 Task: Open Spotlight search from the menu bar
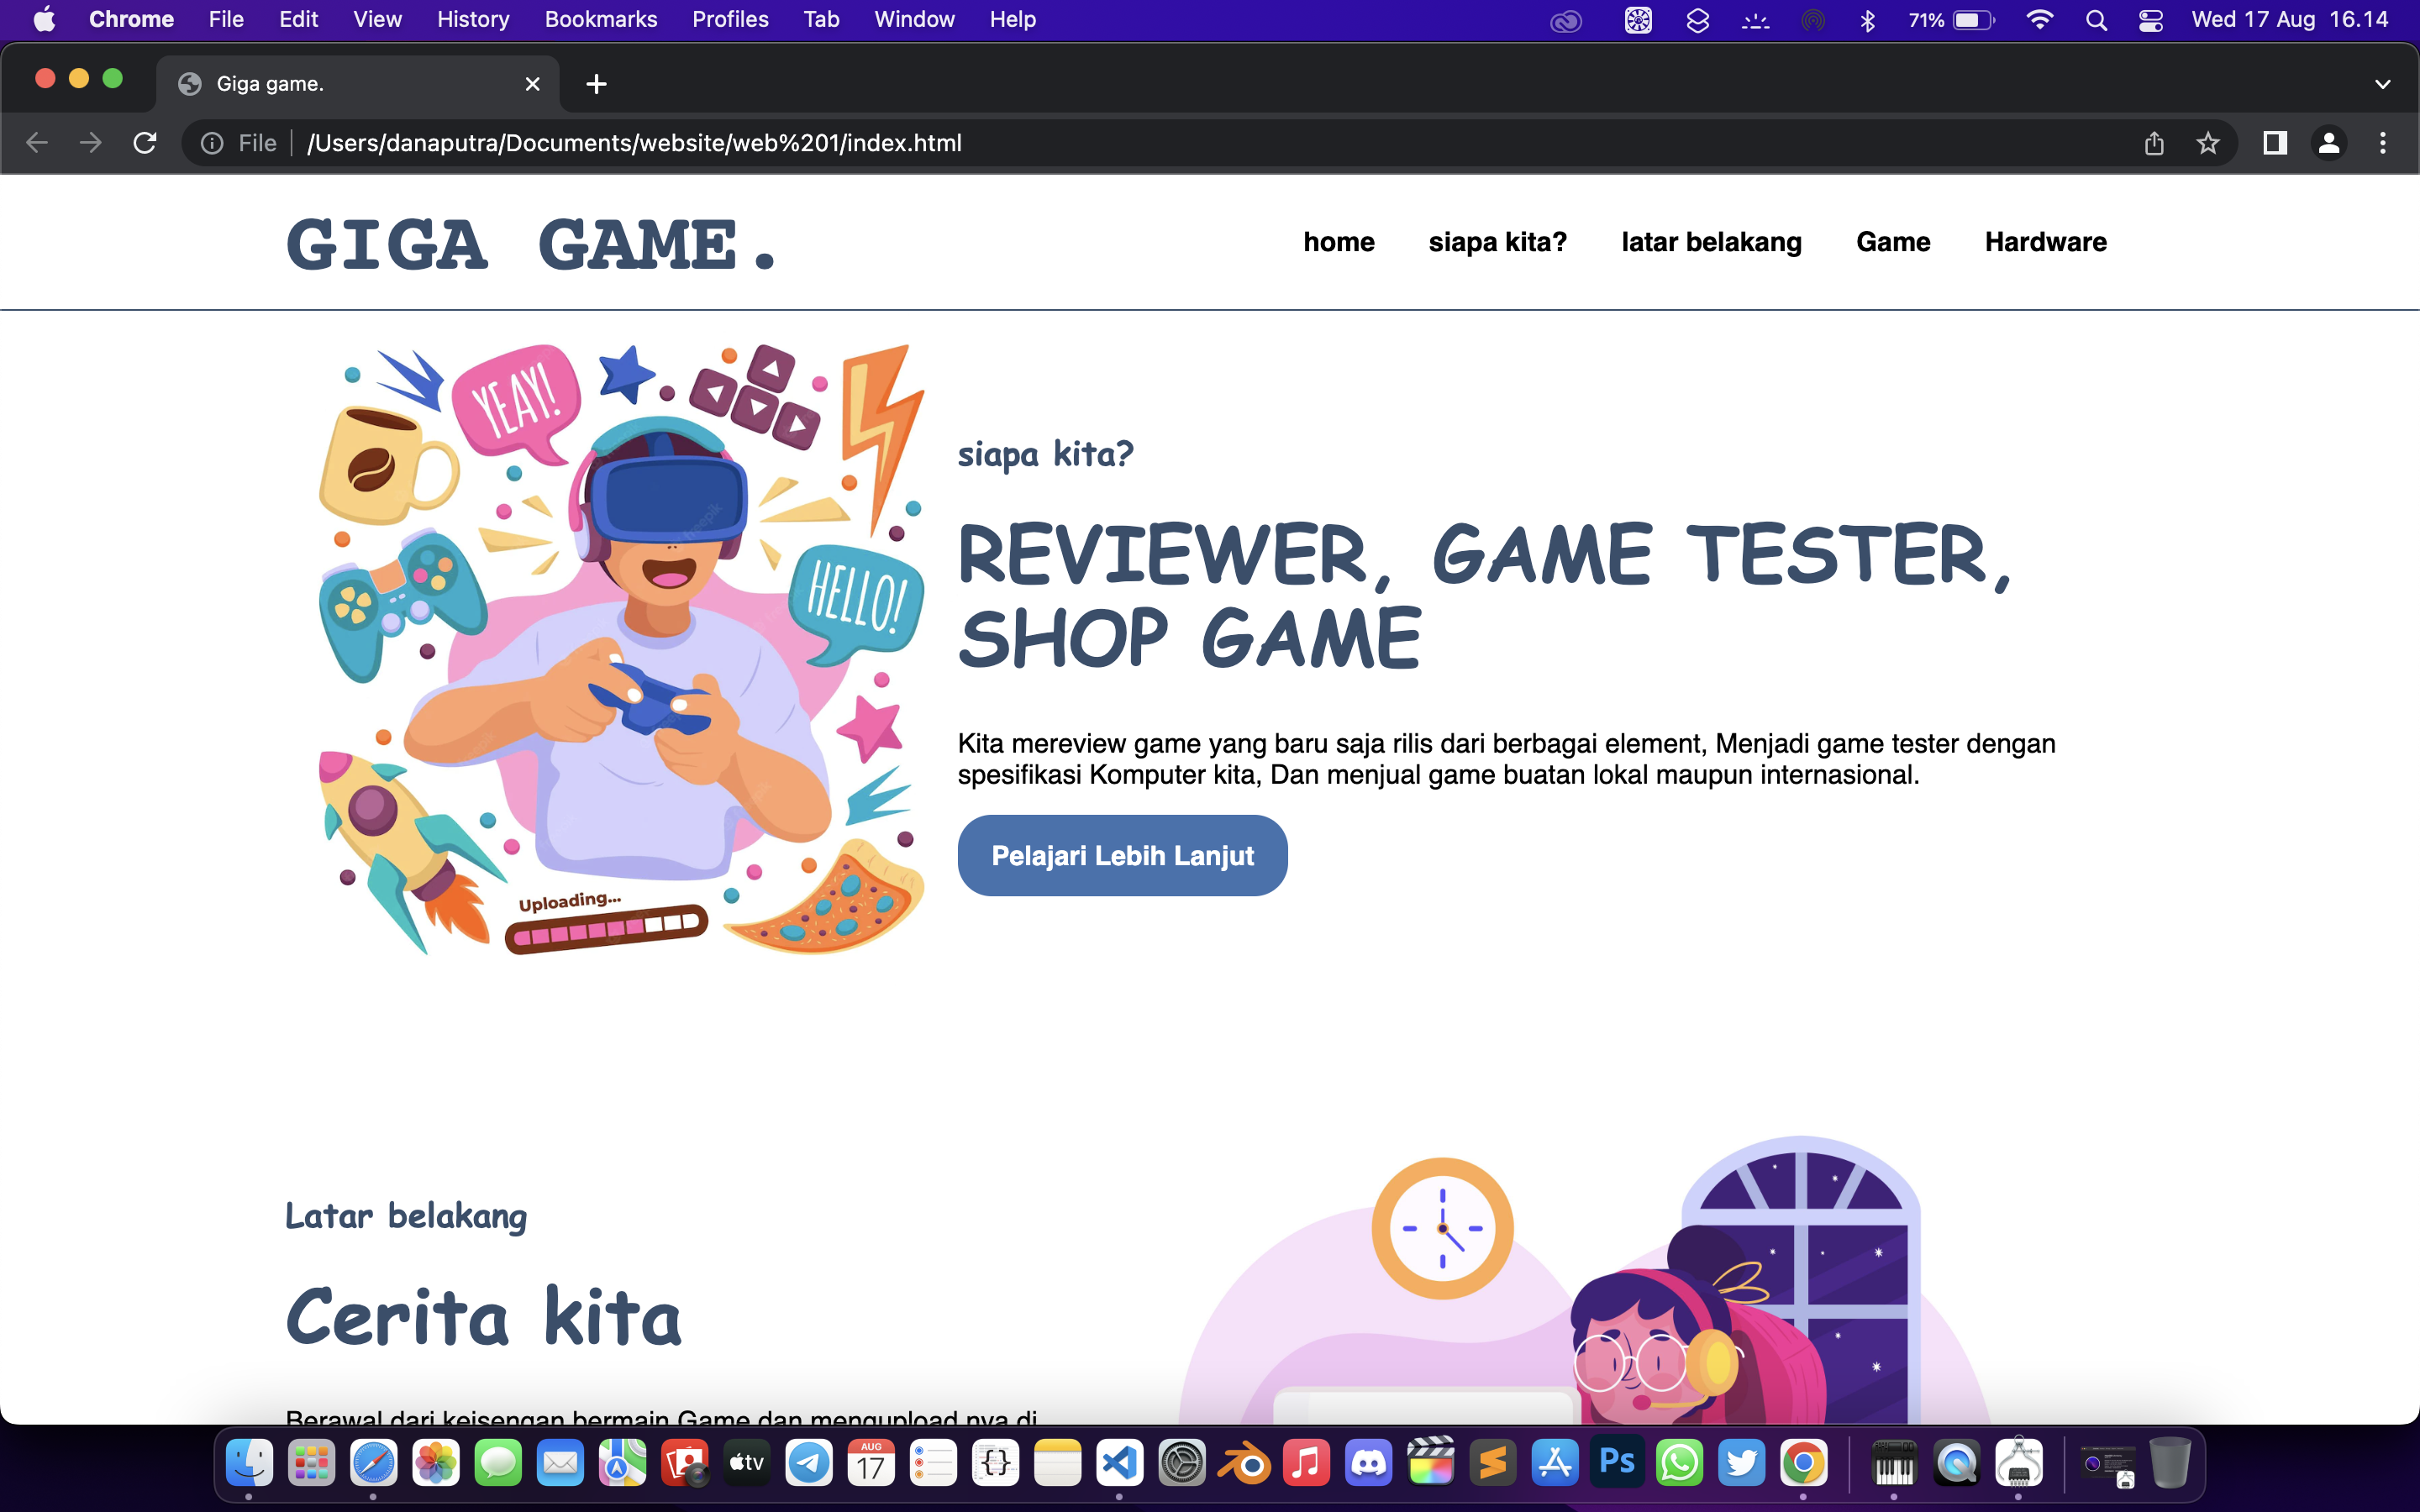click(x=2097, y=19)
